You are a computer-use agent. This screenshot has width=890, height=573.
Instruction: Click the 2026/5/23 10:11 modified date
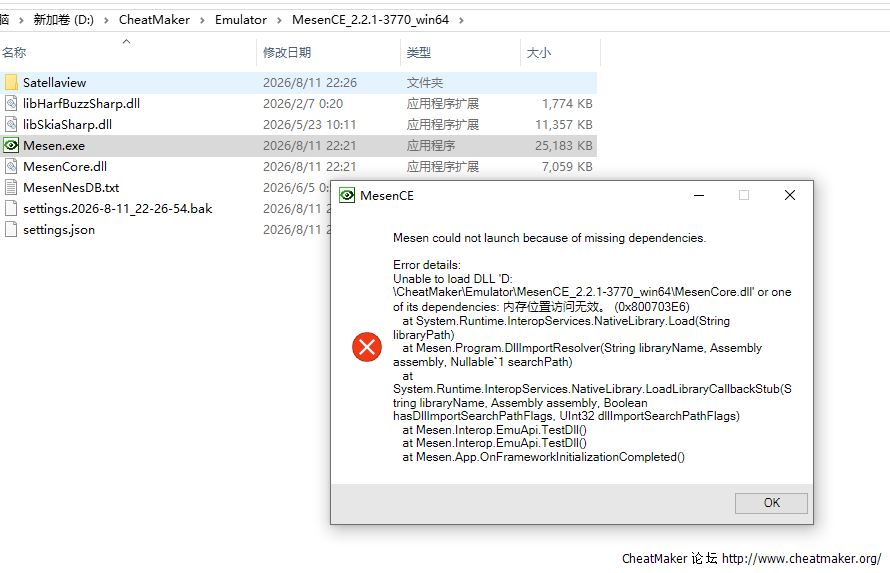coord(309,124)
